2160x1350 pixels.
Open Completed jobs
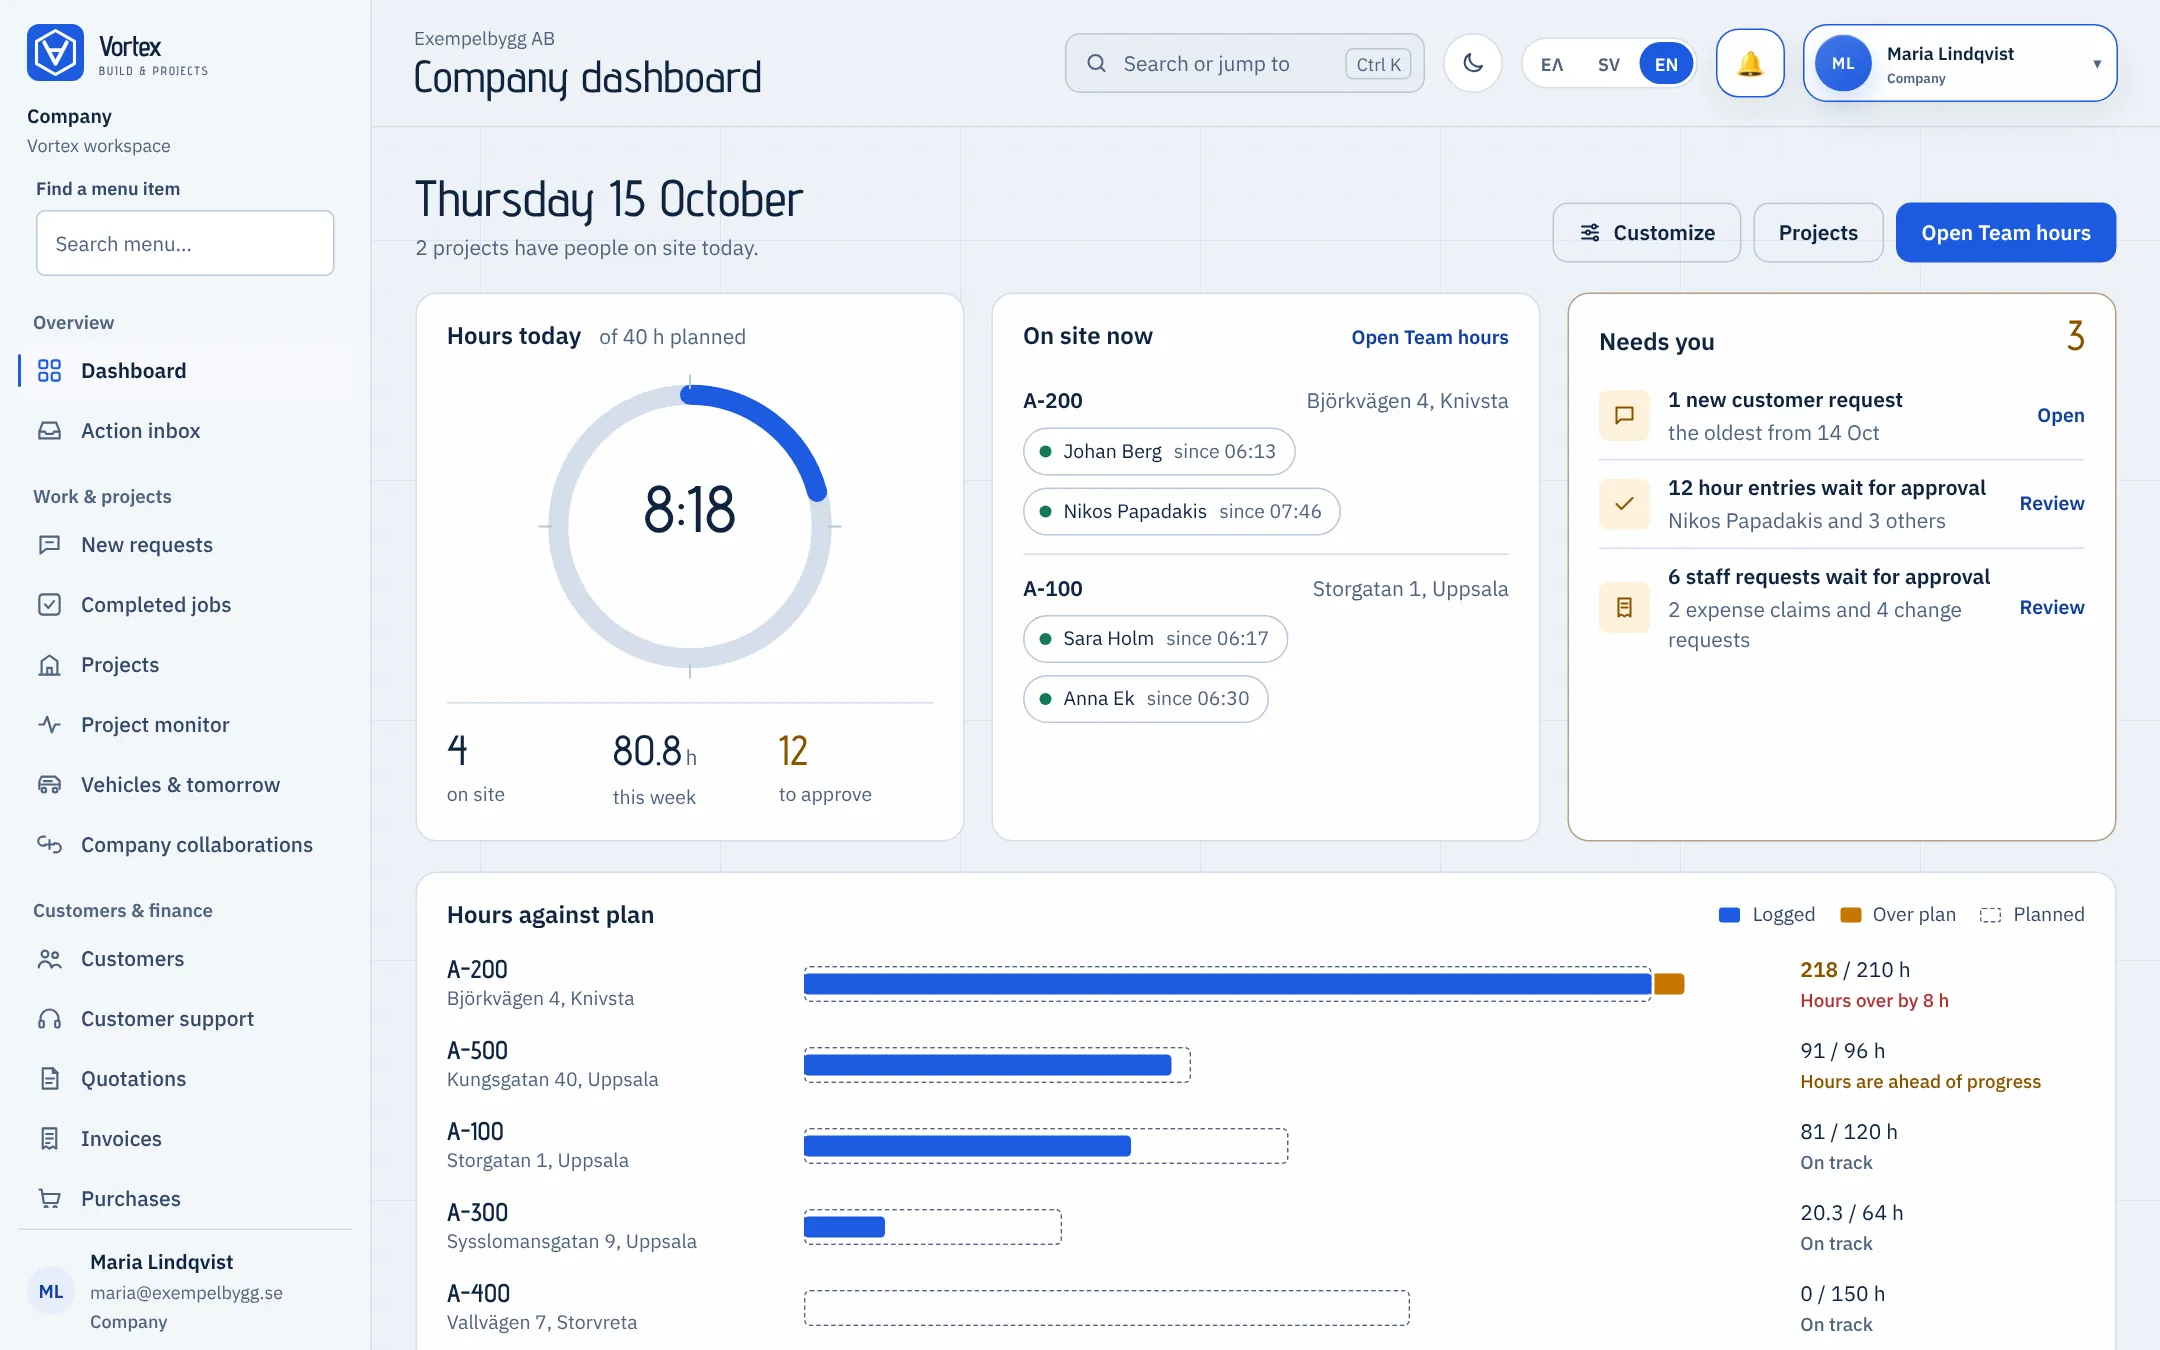(185, 605)
